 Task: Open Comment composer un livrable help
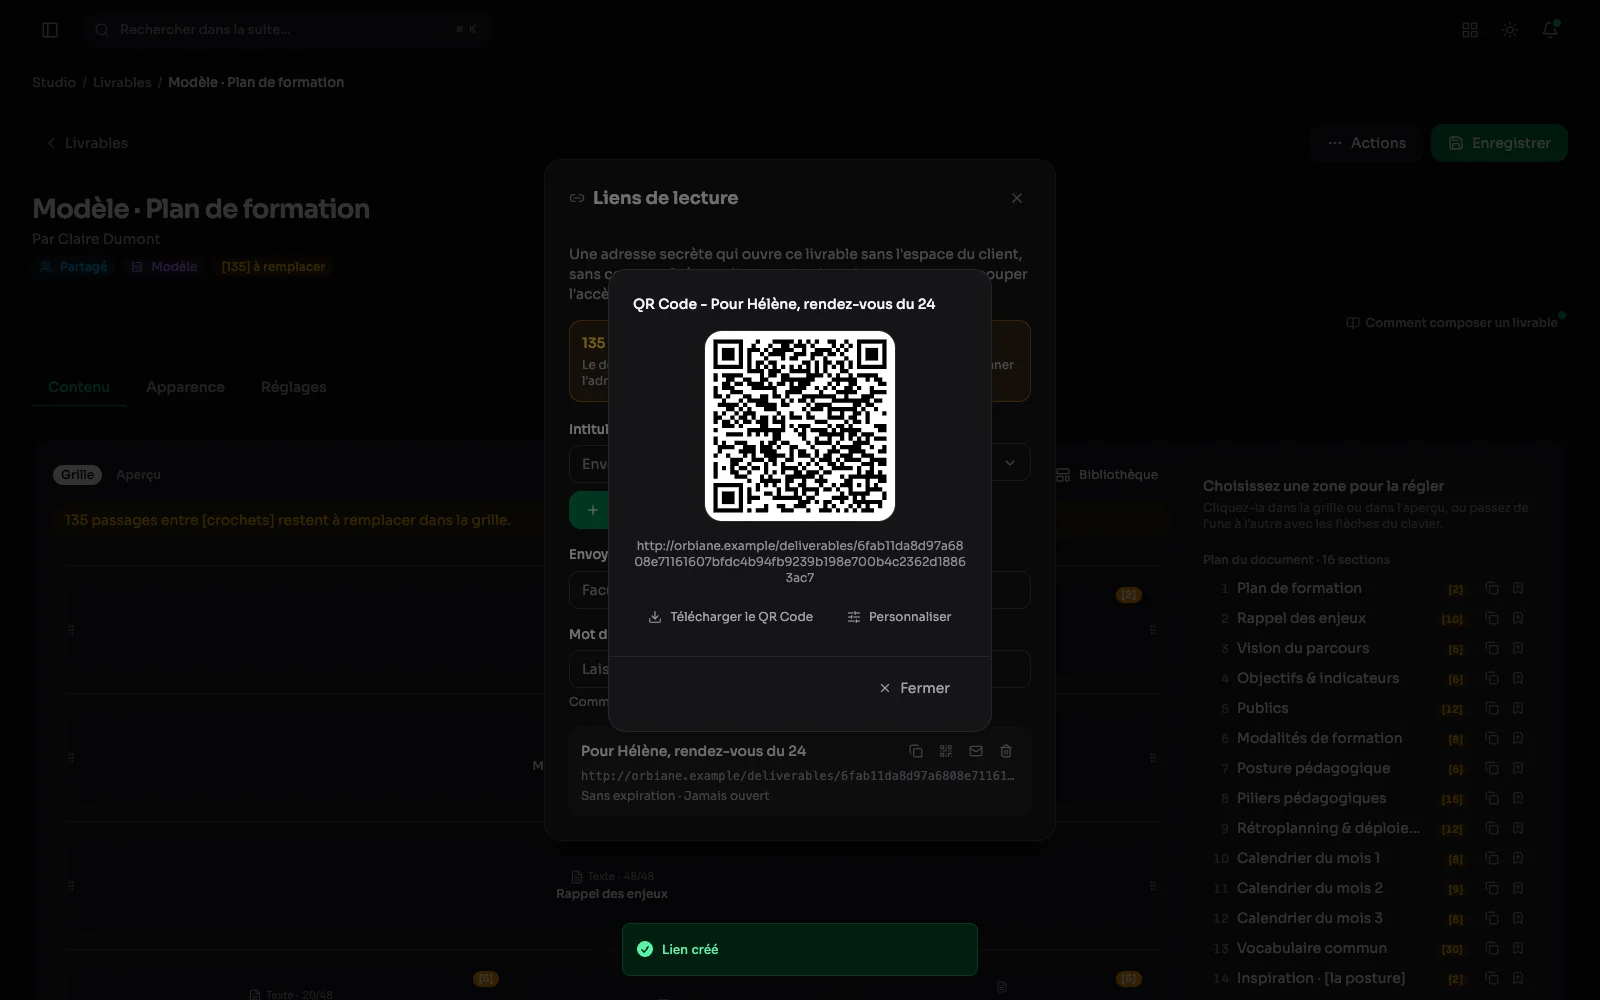pyautogui.click(x=1451, y=322)
